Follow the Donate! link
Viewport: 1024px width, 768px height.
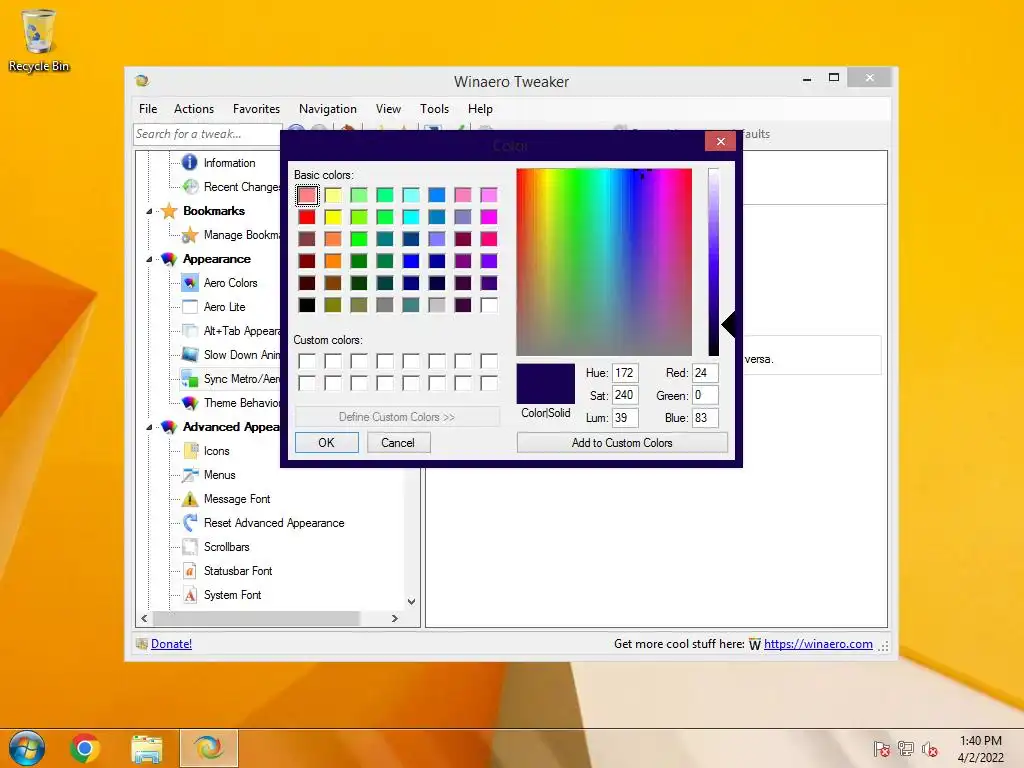tap(172, 644)
